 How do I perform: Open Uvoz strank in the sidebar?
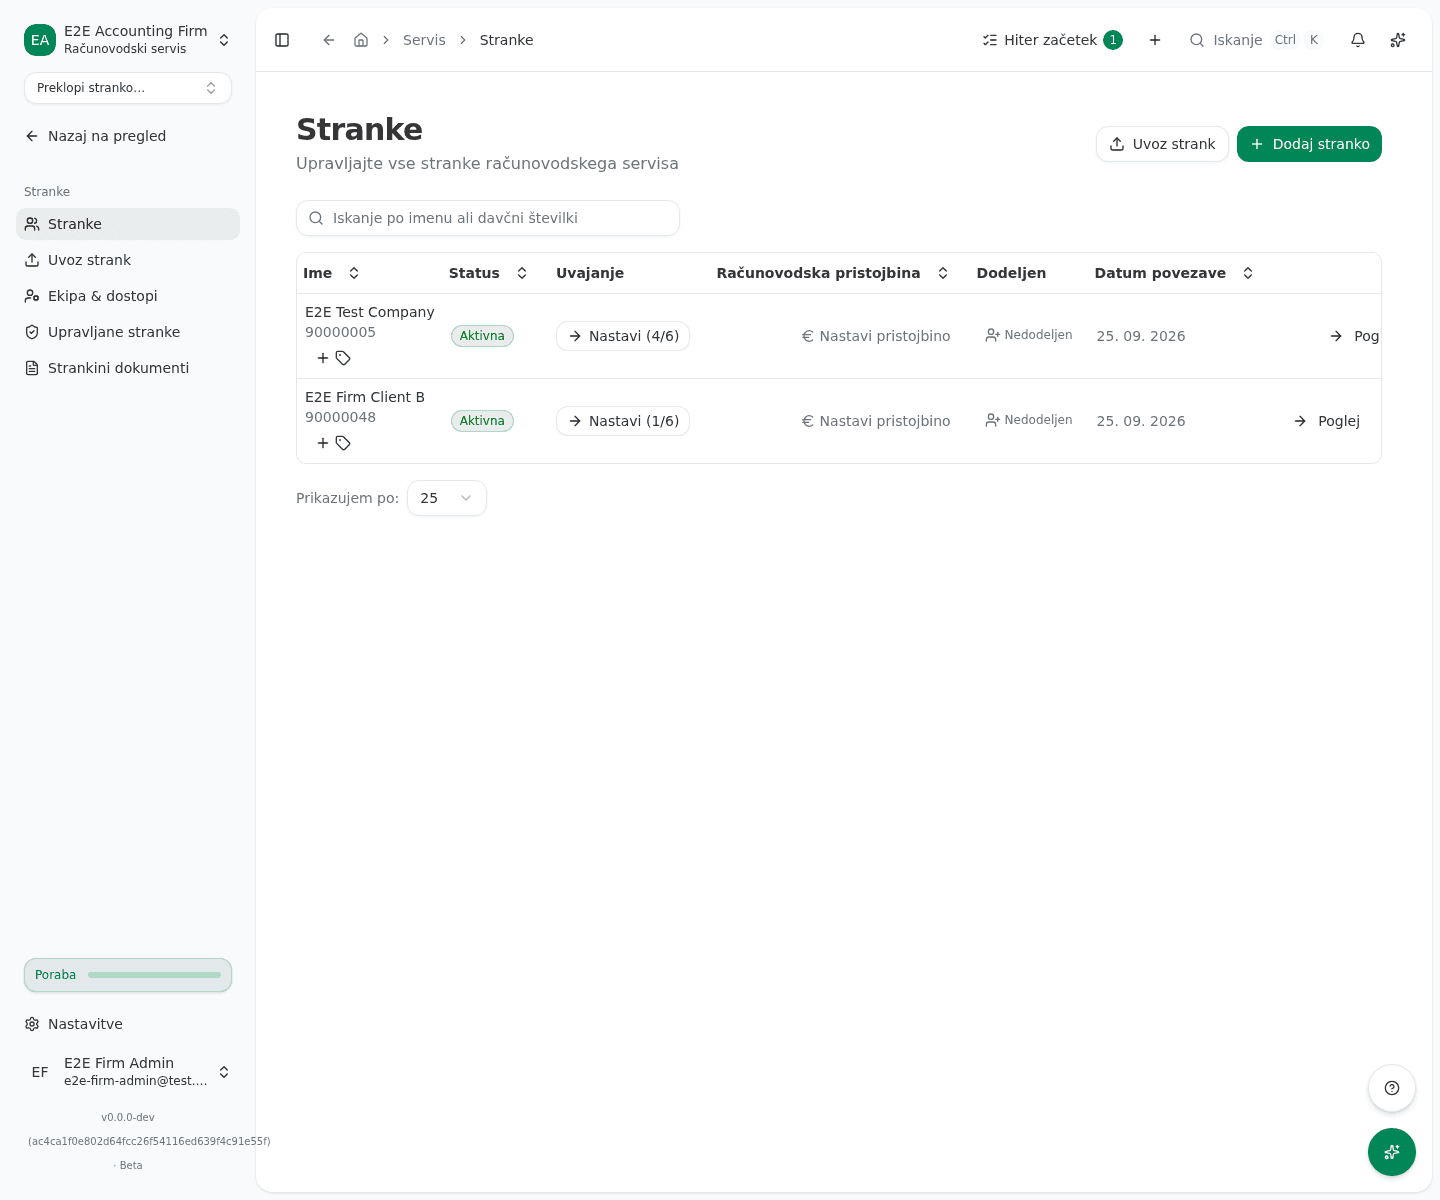coord(128,260)
